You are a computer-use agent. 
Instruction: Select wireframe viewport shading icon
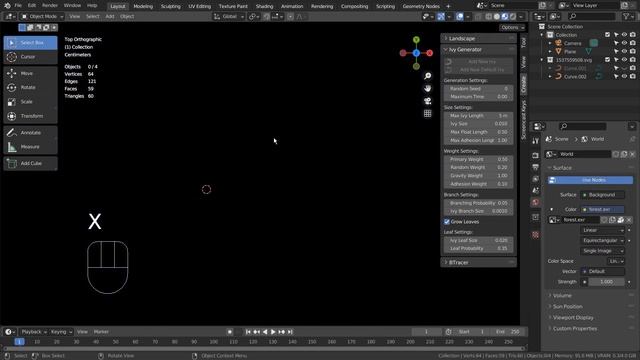(x=489, y=17)
